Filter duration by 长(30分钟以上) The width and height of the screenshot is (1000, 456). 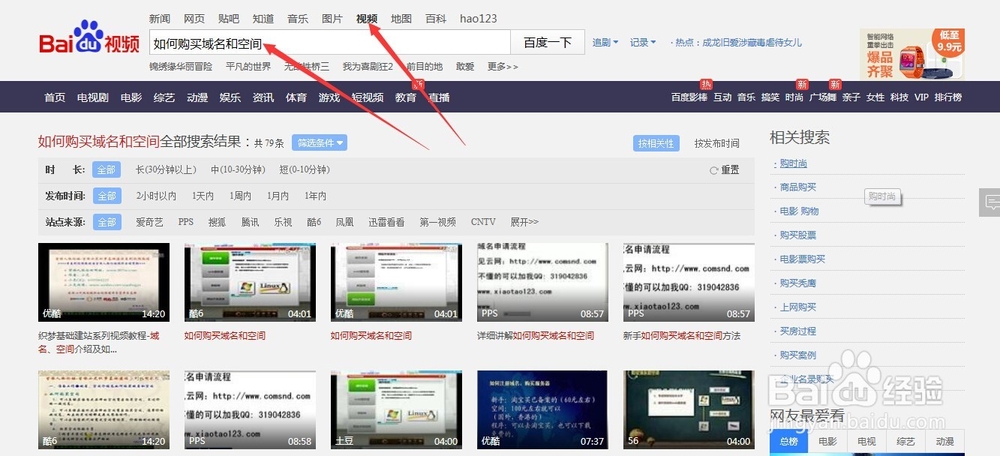(x=166, y=170)
